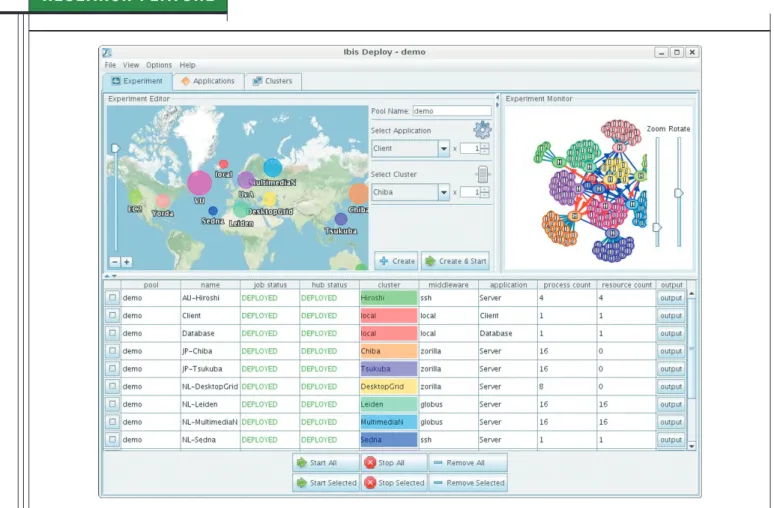Open the Select Cluster dropdown showing Chiba
Screen dimensions: 774x508
[410, 192]
